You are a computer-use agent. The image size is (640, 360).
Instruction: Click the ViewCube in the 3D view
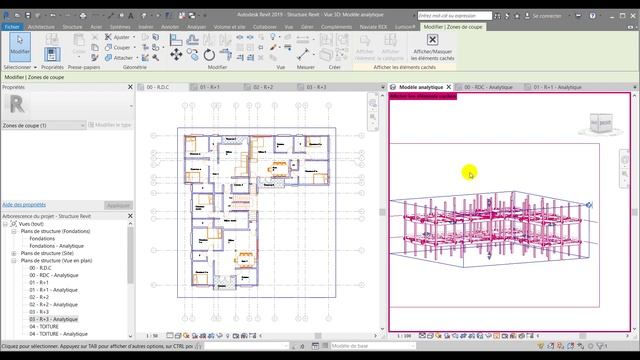(601, 124)
